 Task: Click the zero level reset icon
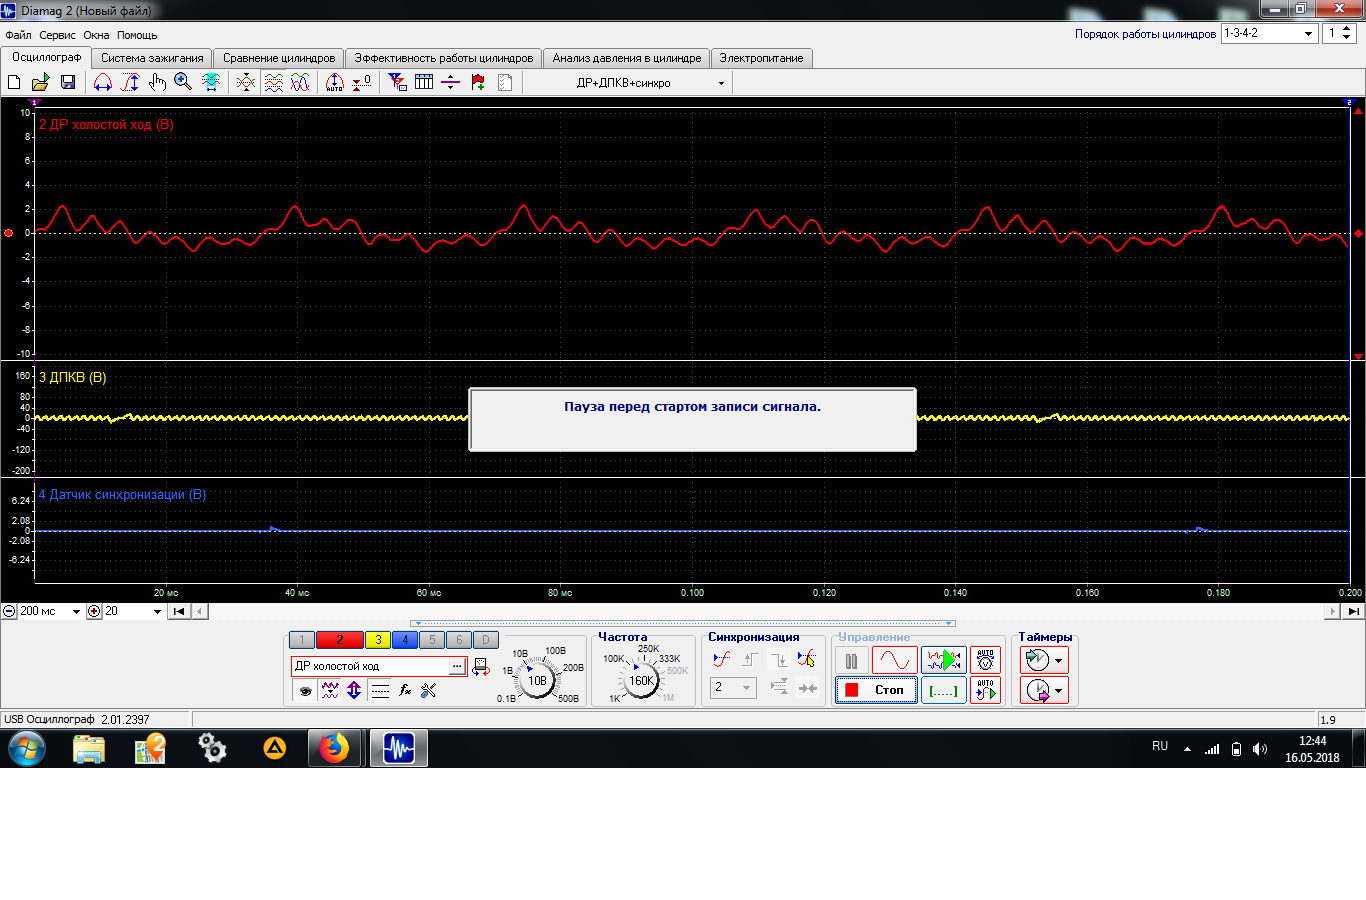(362, 82)
